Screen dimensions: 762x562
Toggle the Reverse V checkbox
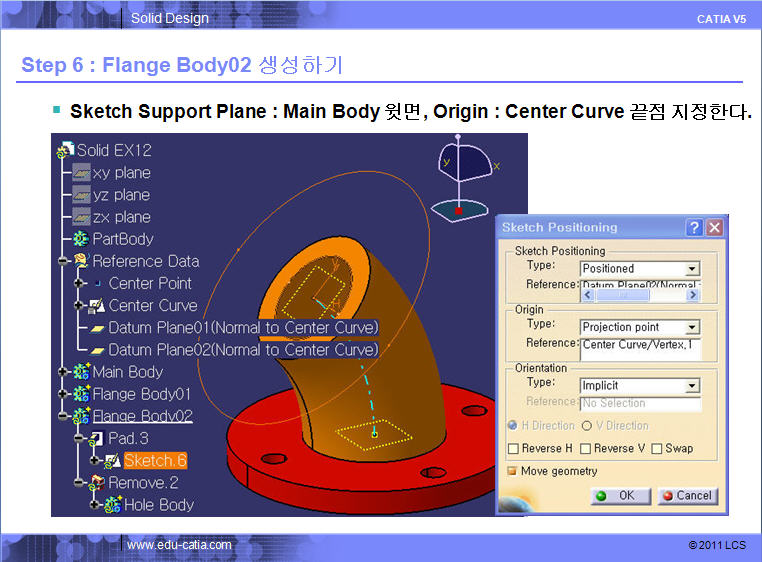[585, 449]
